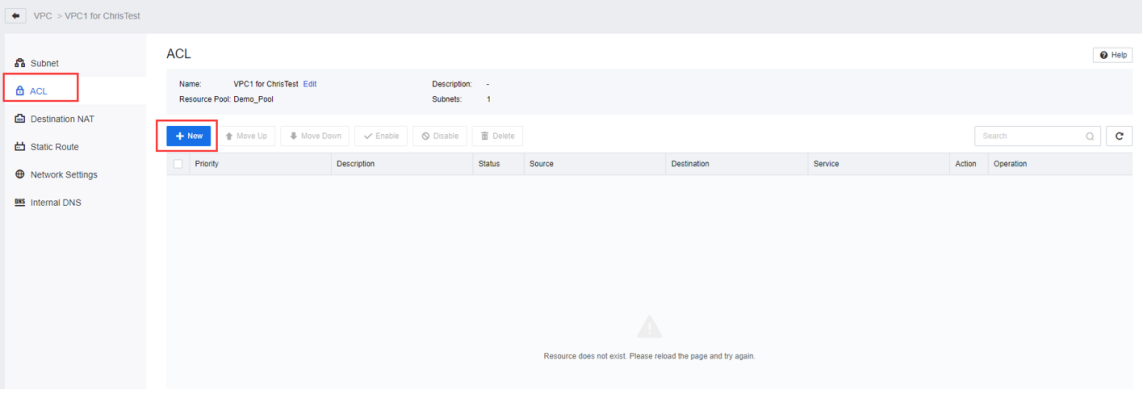Click the Demo_Pool resource pool value
The image size is (1143, 394).
253,99
